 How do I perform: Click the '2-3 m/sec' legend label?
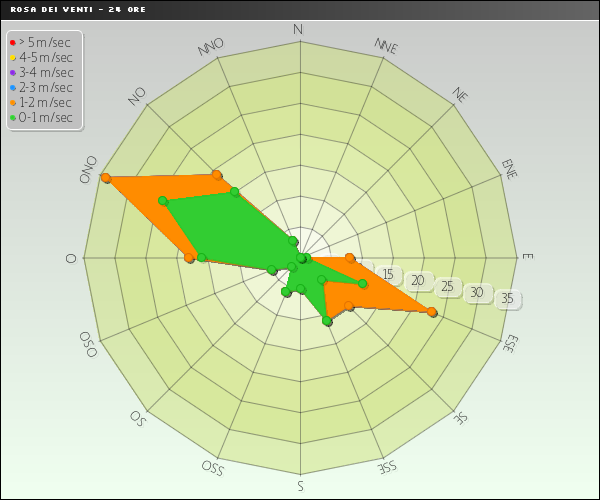(45, 87)
